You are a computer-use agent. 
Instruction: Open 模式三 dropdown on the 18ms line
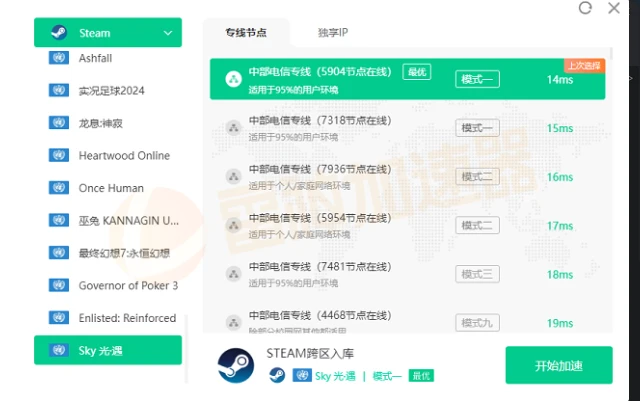(x=477, y=274)
